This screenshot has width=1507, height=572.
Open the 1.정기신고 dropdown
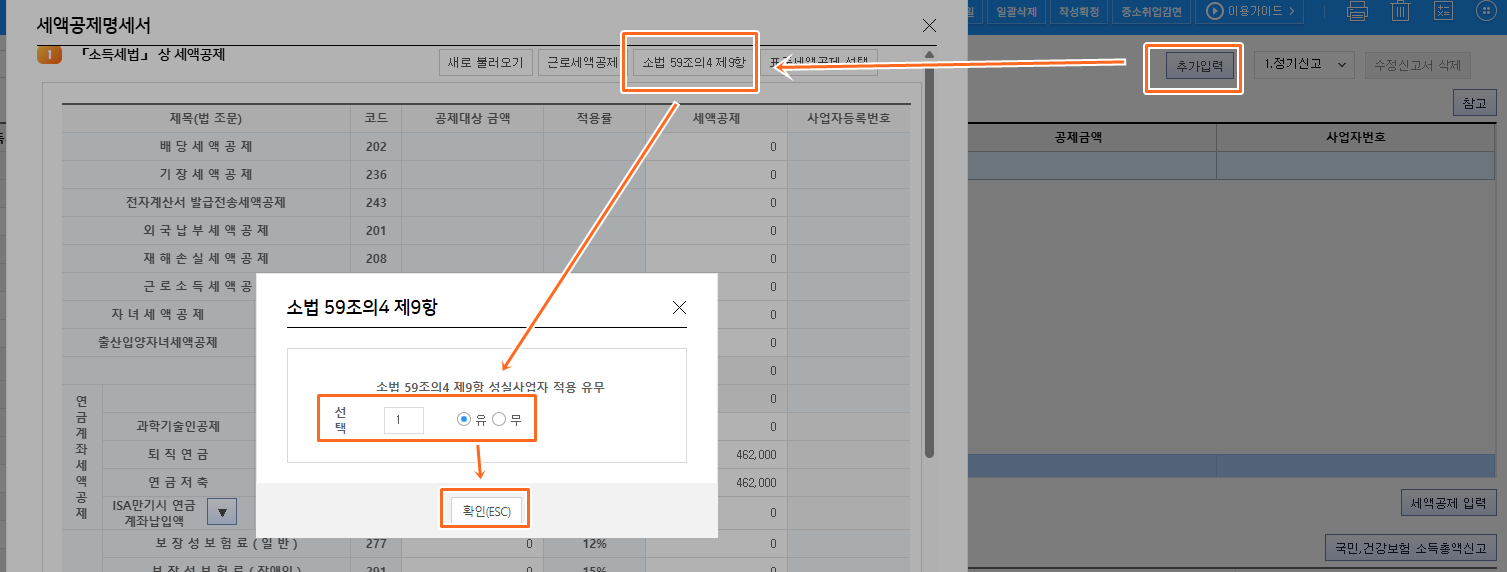click(x=1304, y=64)
